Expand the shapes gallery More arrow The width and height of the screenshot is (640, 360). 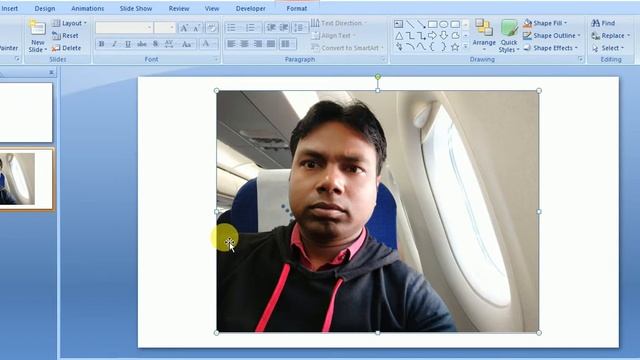[x=466, y=47]
